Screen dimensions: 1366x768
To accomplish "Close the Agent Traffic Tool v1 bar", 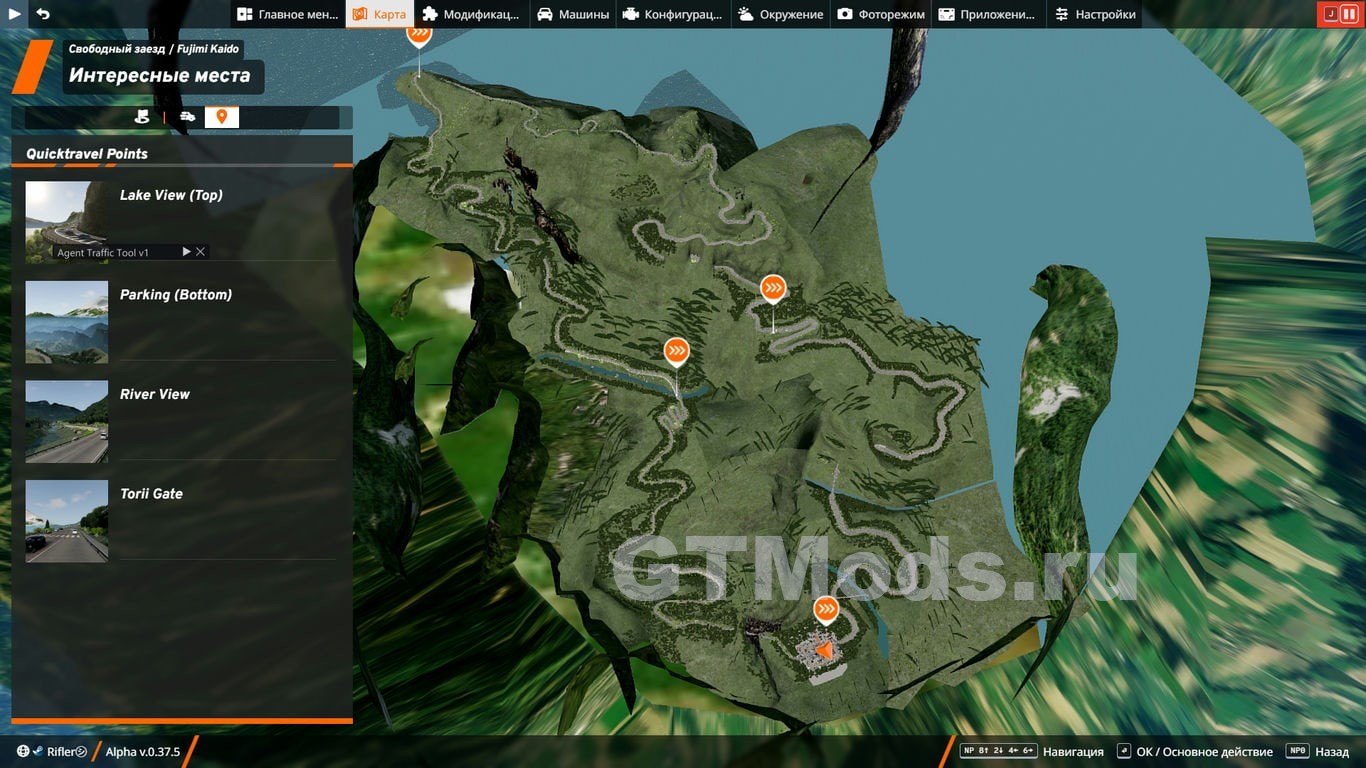I will pyautogui.click(x=200, y=252).
